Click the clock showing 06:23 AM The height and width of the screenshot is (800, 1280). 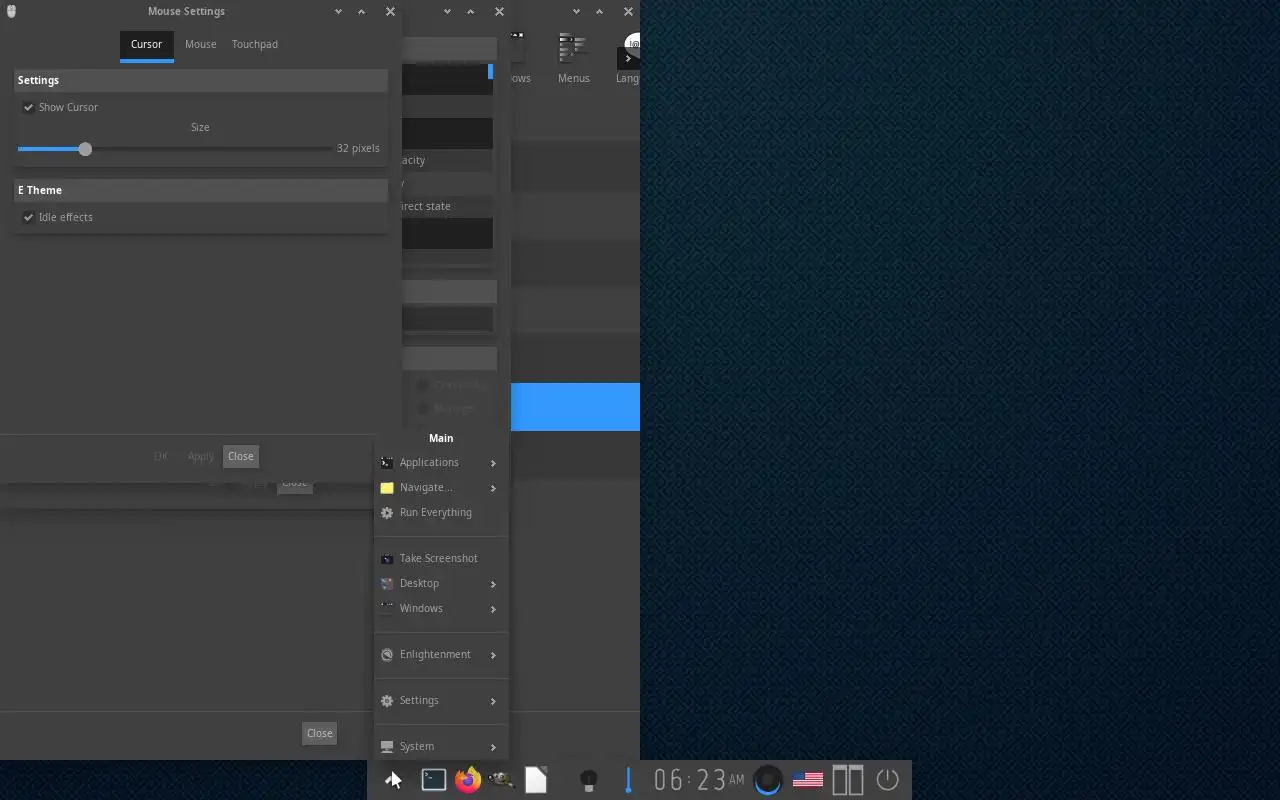pyautogui.click(x=699, y=780)
